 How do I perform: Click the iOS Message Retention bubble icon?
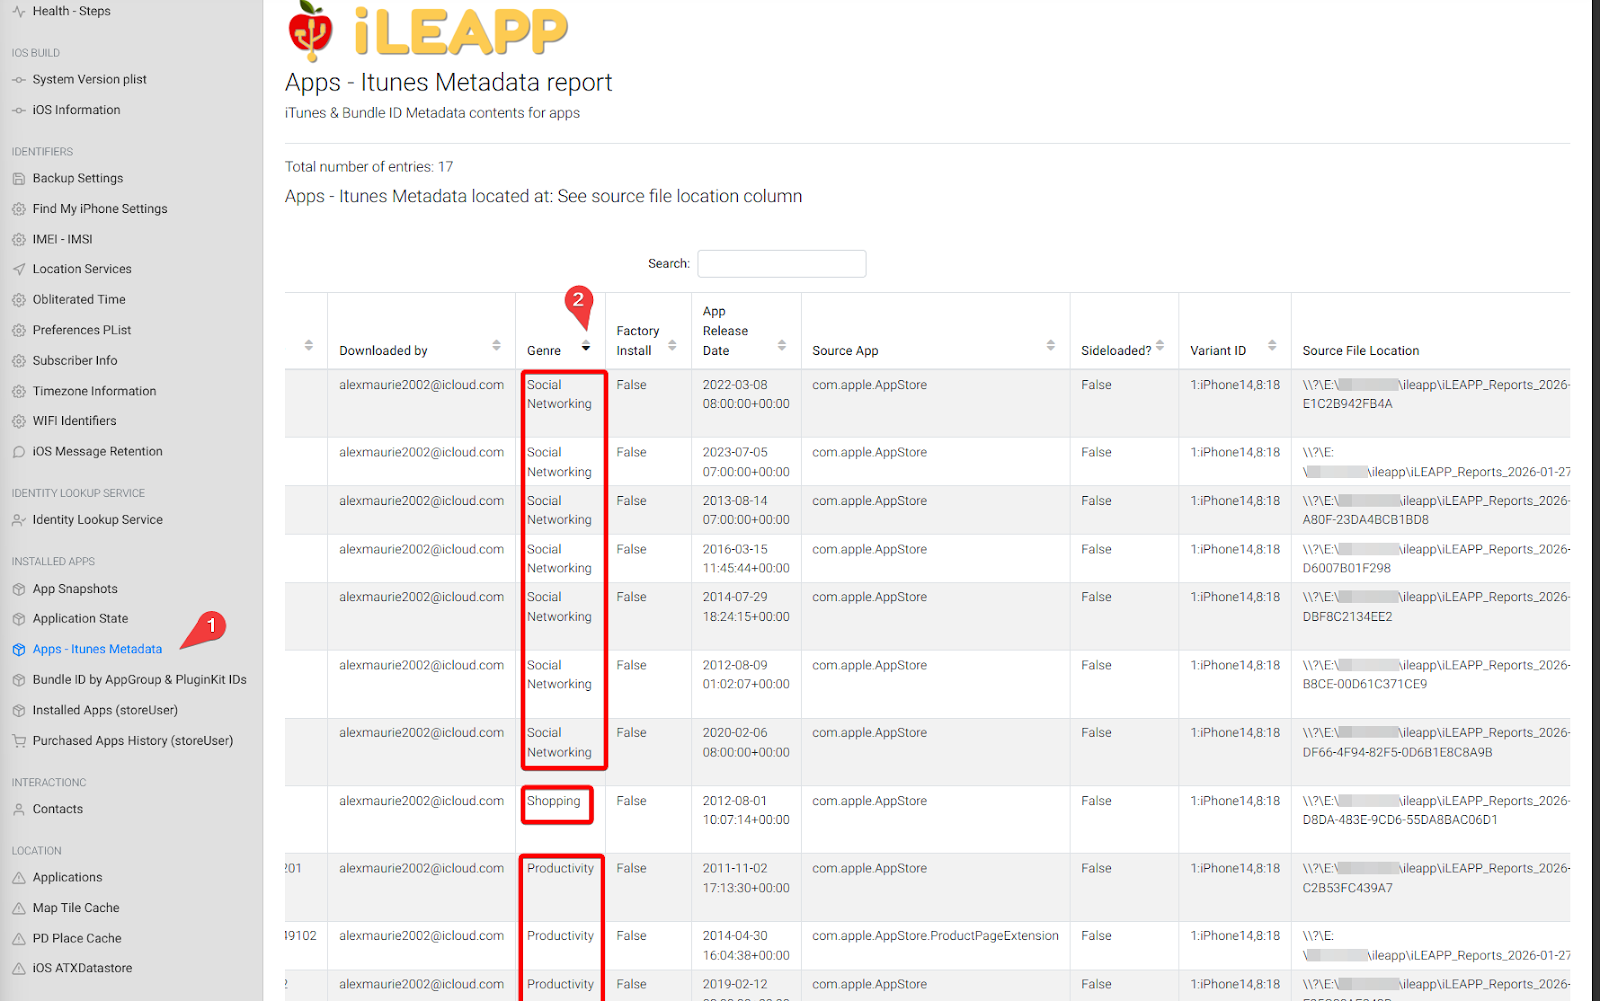tap(19, 452)
